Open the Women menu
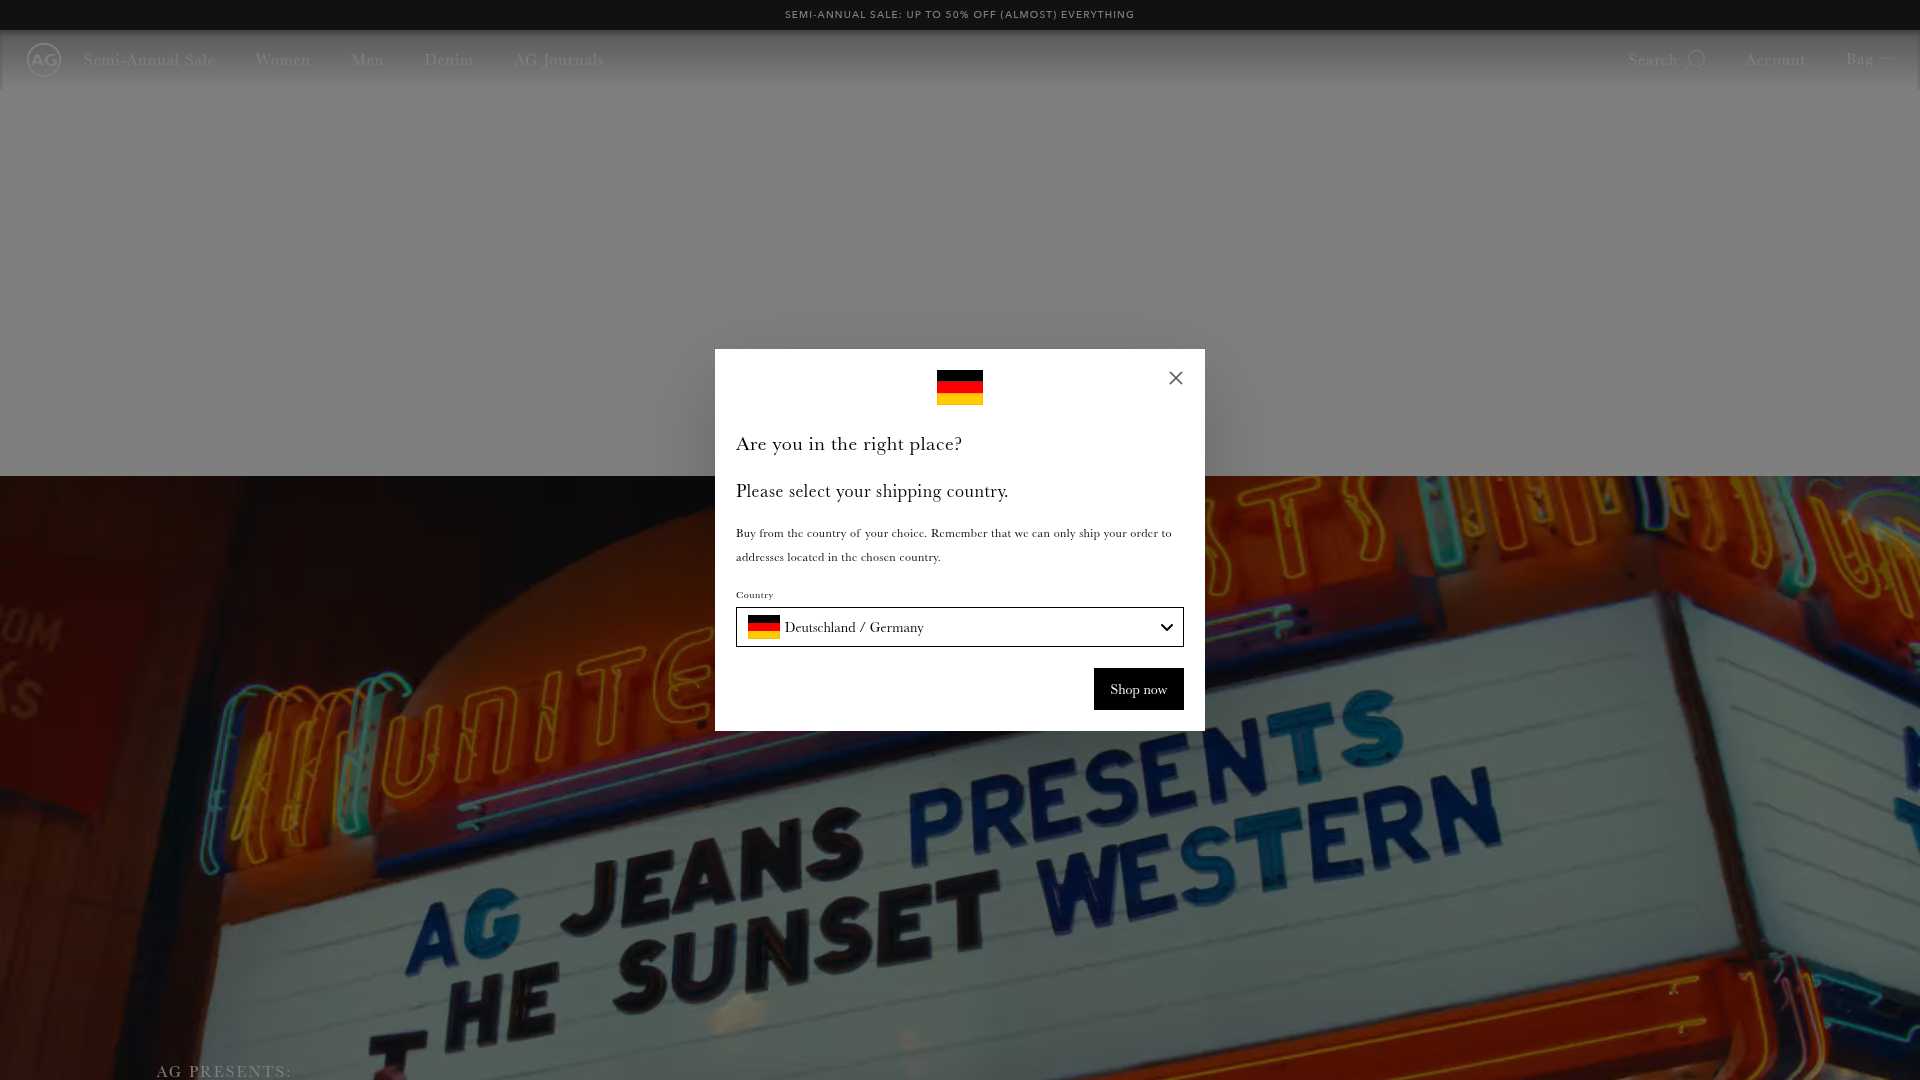The image size is (1920, 1080). tap(283, 60)
